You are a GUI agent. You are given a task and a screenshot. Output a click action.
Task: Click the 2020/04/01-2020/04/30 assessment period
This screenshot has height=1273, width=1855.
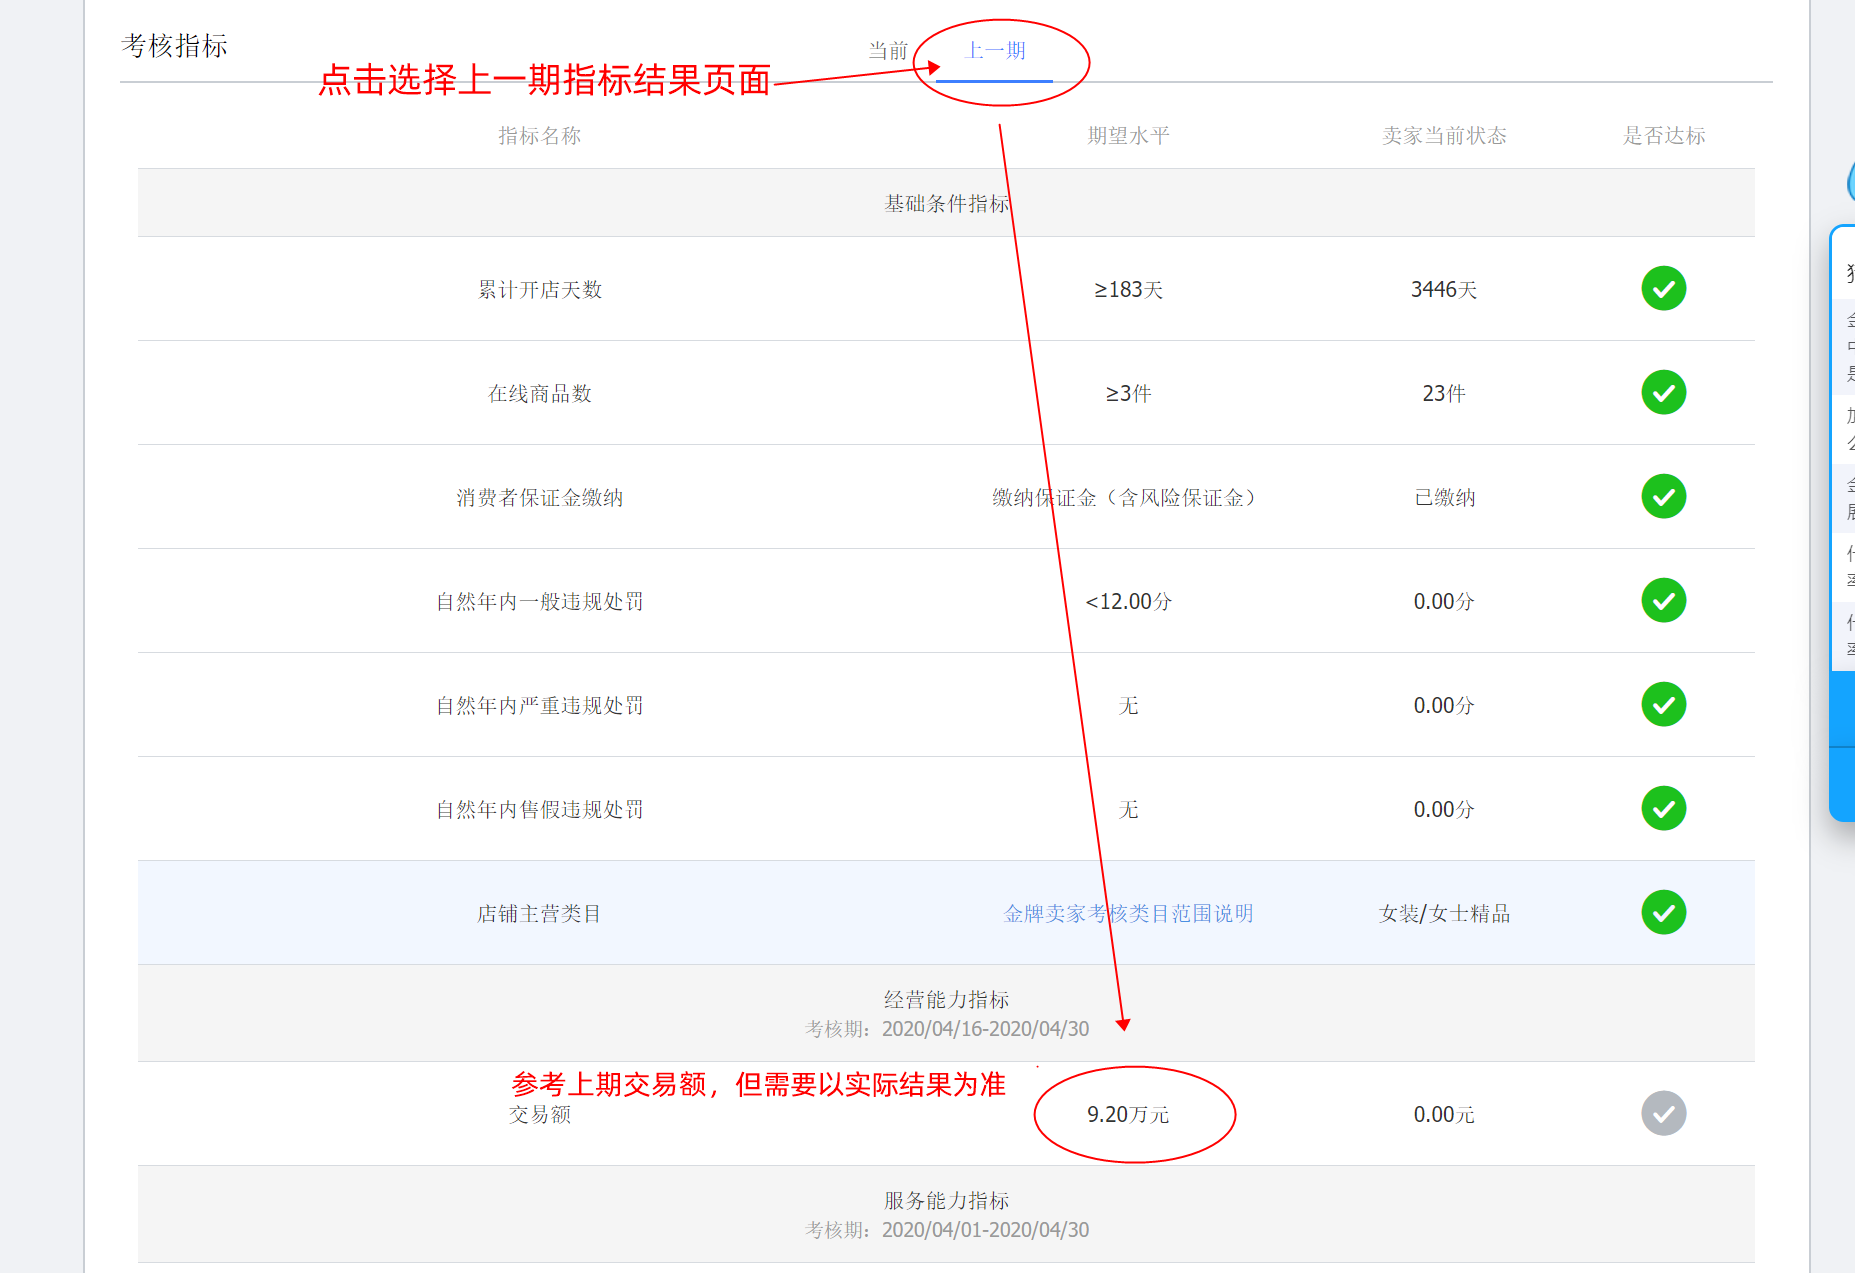[x=985, y=1230]
